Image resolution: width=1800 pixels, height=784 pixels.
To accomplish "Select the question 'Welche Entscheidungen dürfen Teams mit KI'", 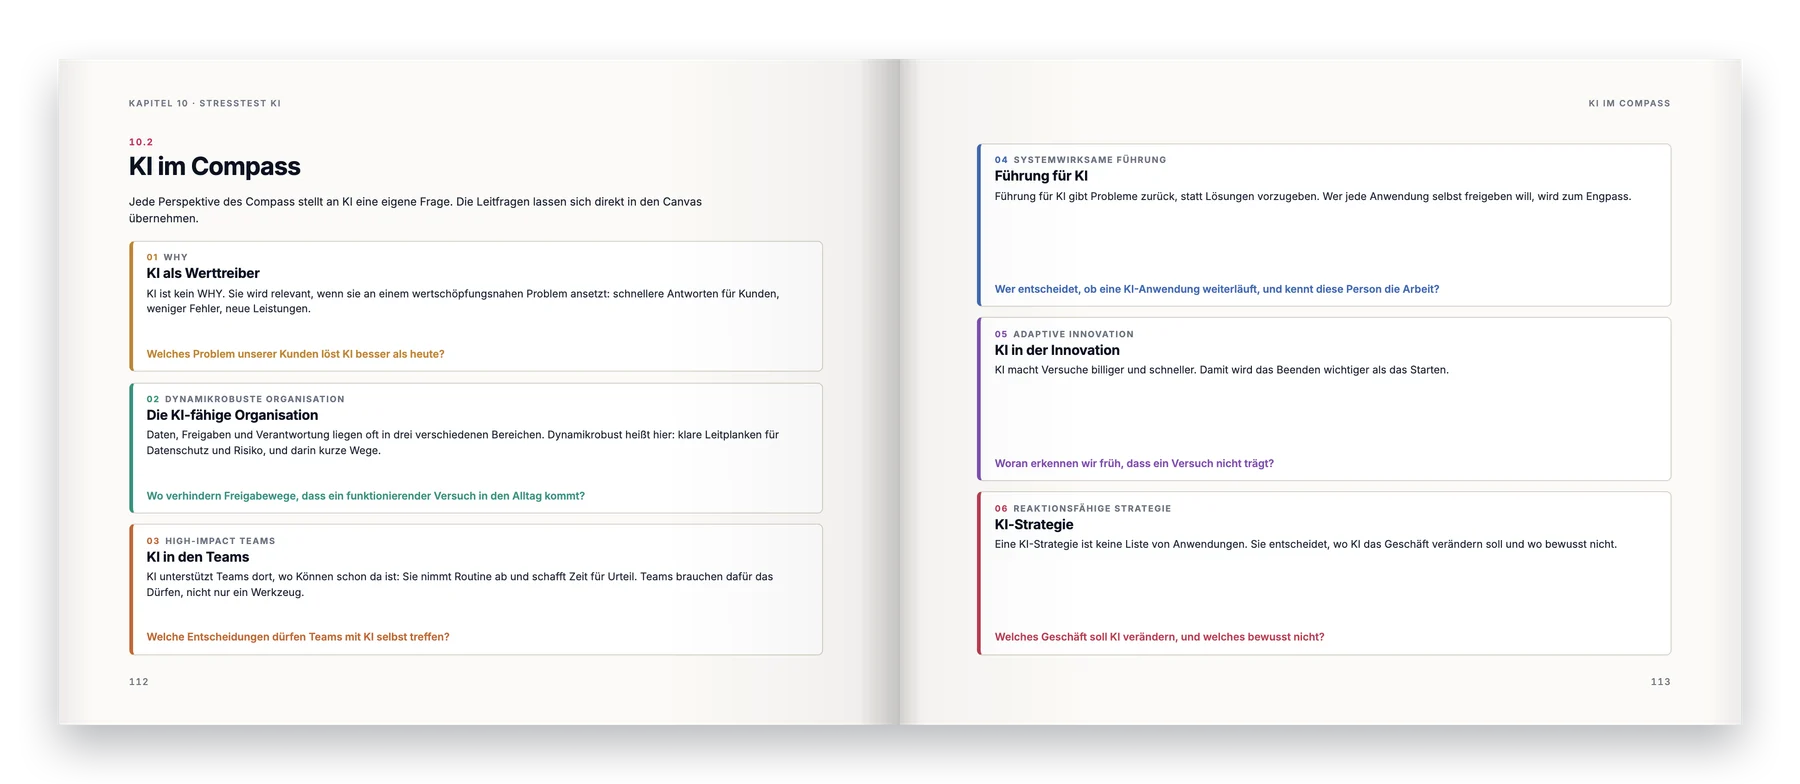I will pos(298,637).
